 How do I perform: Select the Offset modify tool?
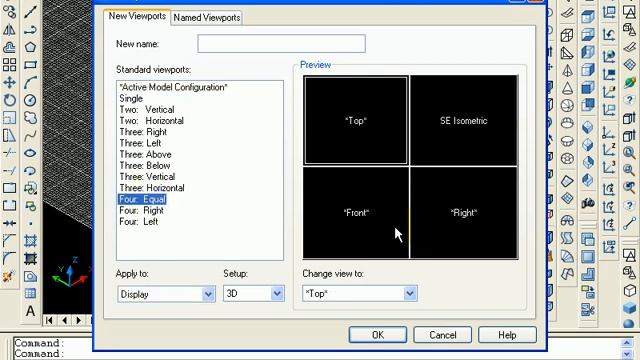click(9, 47)
